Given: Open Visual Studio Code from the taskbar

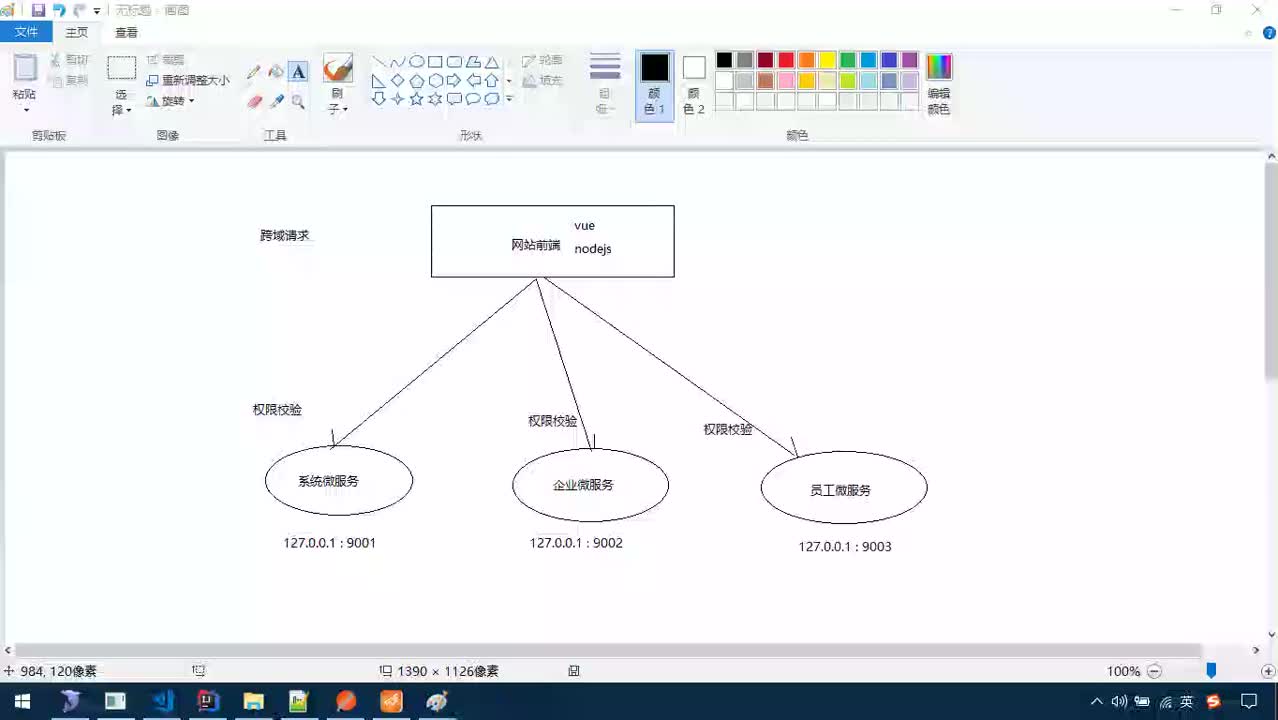Looking at the screenshot, I should point(162,701).
